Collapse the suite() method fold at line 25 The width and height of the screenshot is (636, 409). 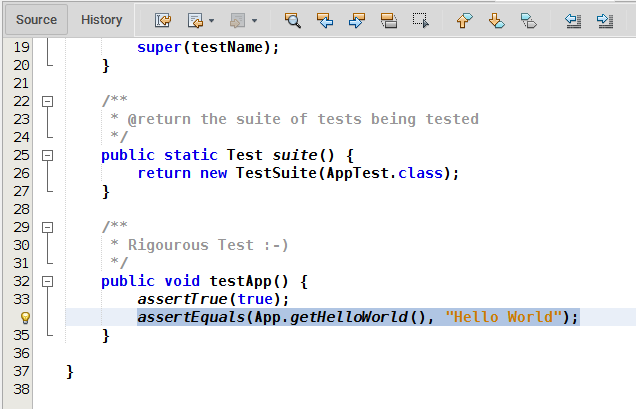46,155
